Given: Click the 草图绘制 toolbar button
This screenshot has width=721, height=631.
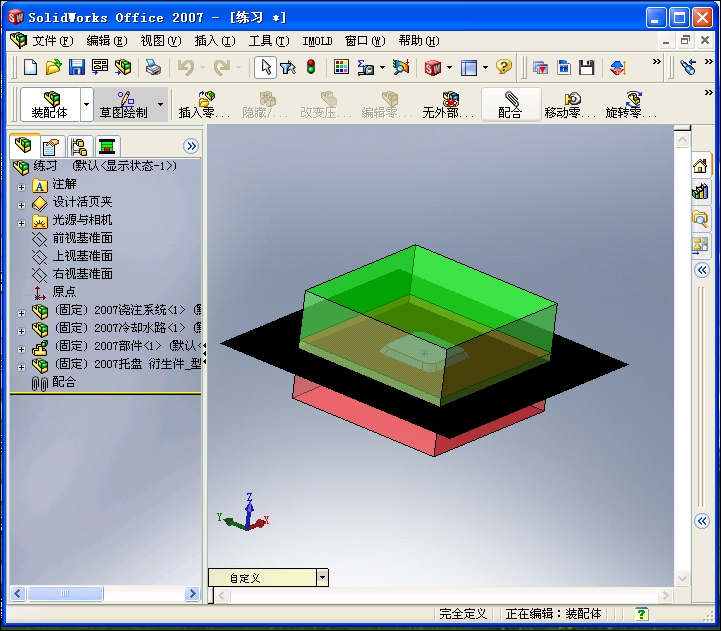Looking at the screenshot, I should click(124, 104).
